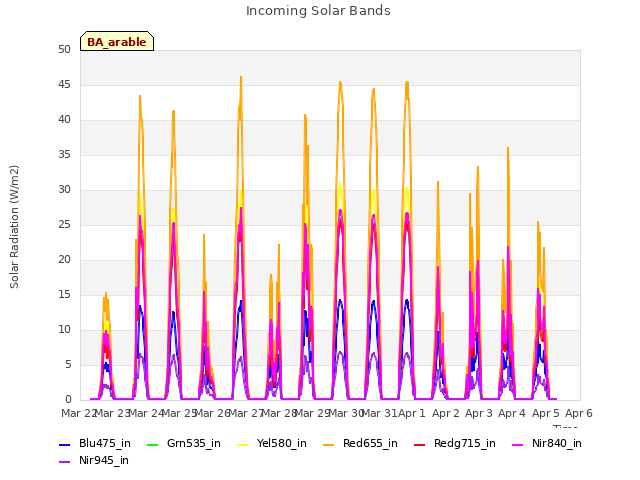
Task: Click the Blu475_in legend blue swatch
Action: (x=64, y=444)
